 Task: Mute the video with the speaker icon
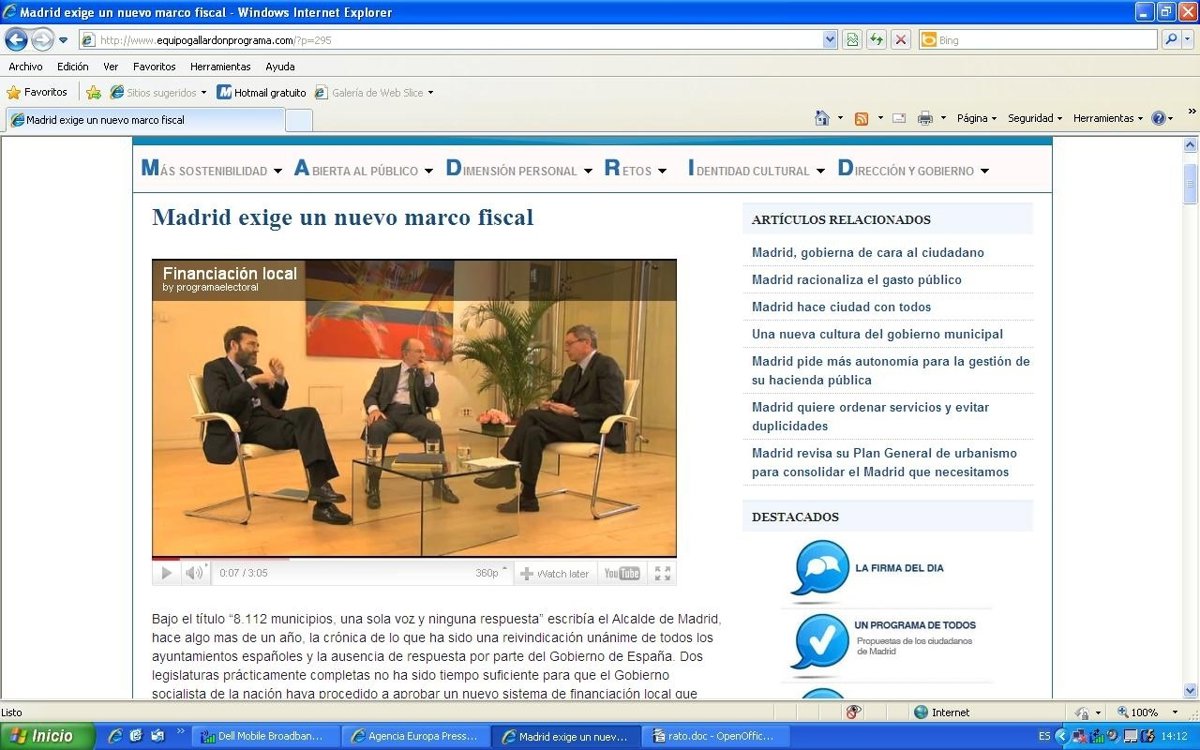(193, 573)
